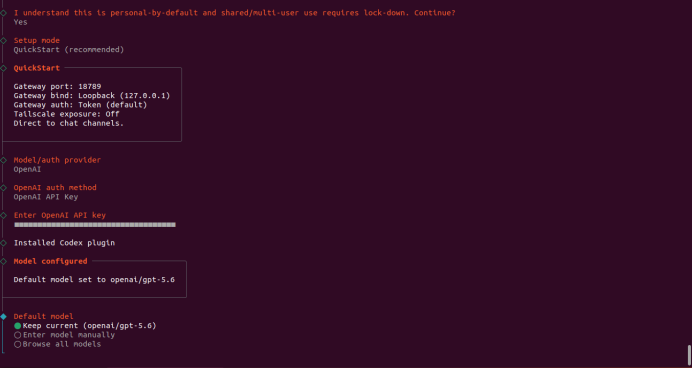The height and width of the screenshot is (369, 692).
Task: Click 'Gateway port: 18789' line
Action: click(x=57, y=87)
